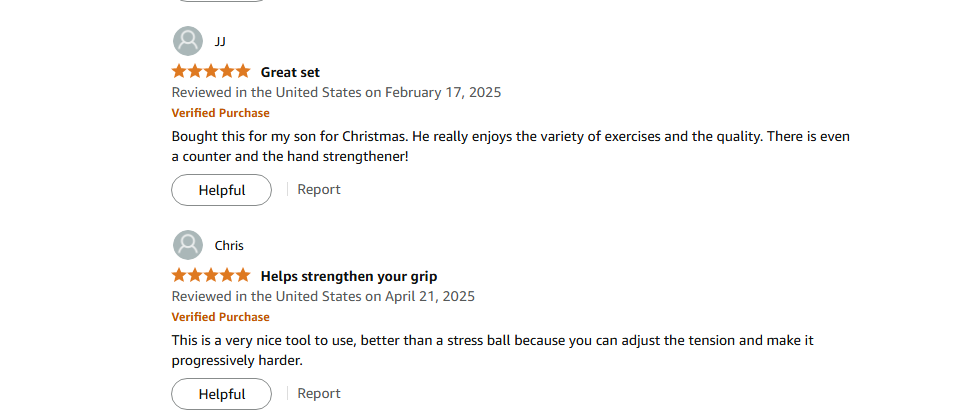Click the five-star rating on "Great set" review
964x418 pixels.
(x=211, y=71)
